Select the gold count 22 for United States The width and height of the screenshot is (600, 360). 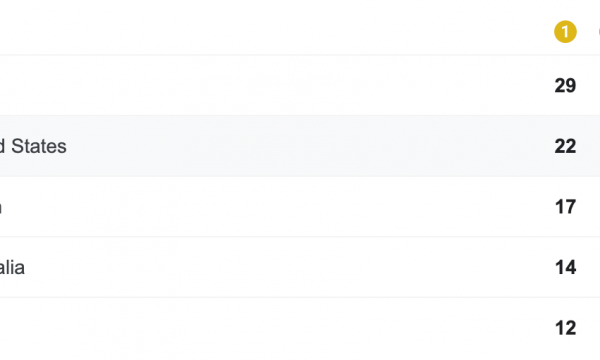tap(565, 146)
